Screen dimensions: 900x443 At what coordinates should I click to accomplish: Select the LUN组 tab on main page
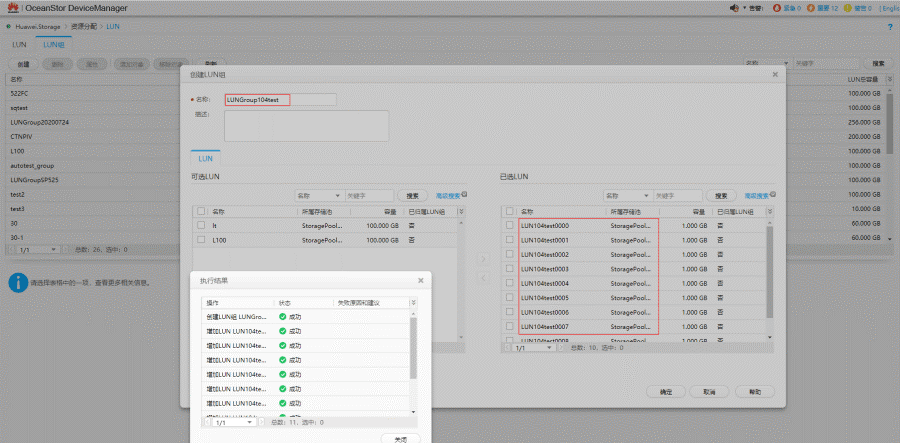point(53,45)
